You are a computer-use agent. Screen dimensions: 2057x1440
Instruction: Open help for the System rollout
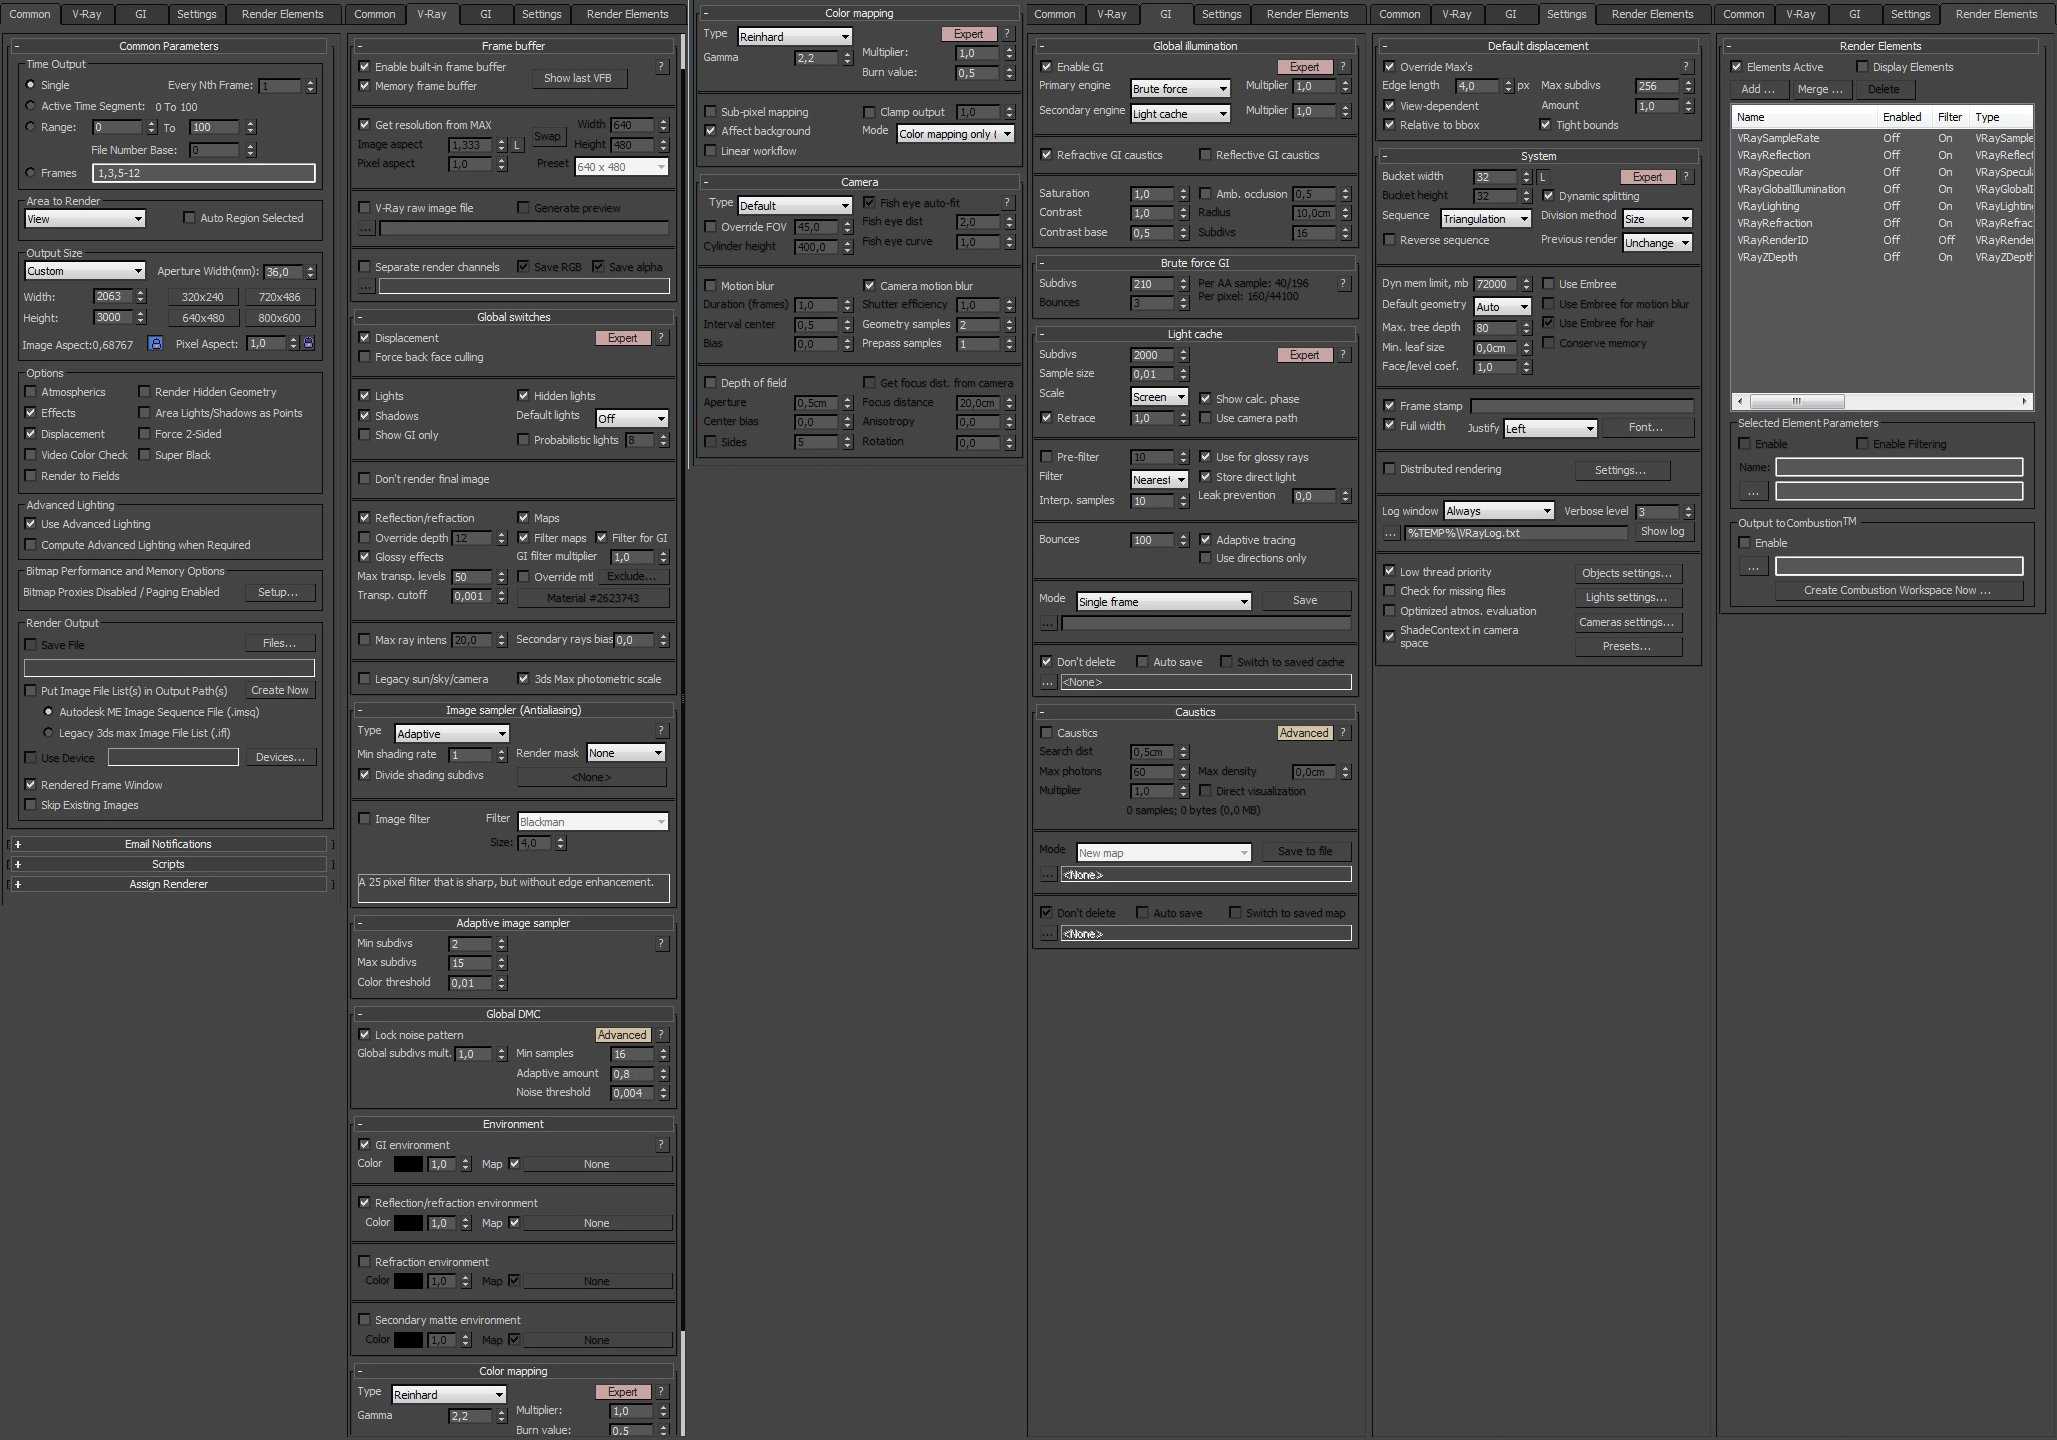1686,177
